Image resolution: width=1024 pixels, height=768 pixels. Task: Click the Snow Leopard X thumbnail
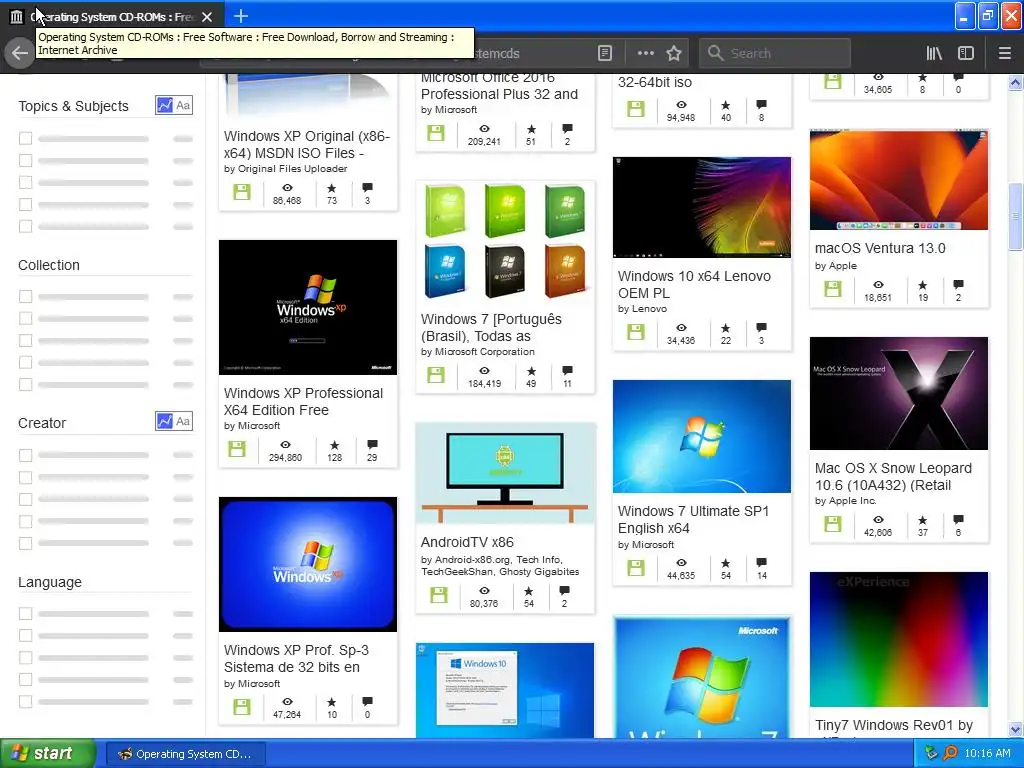tap(899, 393)
